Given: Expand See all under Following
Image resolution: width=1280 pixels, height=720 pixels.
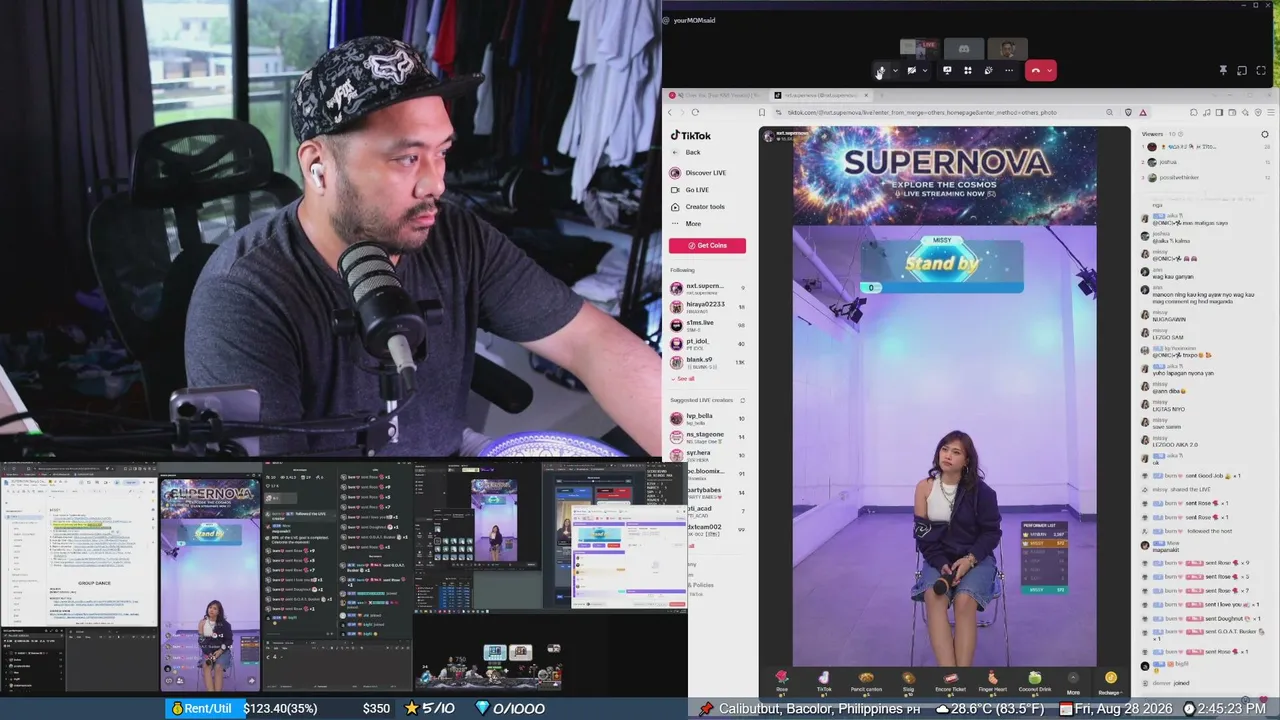Looking at the screenshot, I should click(x=685, y=379).
